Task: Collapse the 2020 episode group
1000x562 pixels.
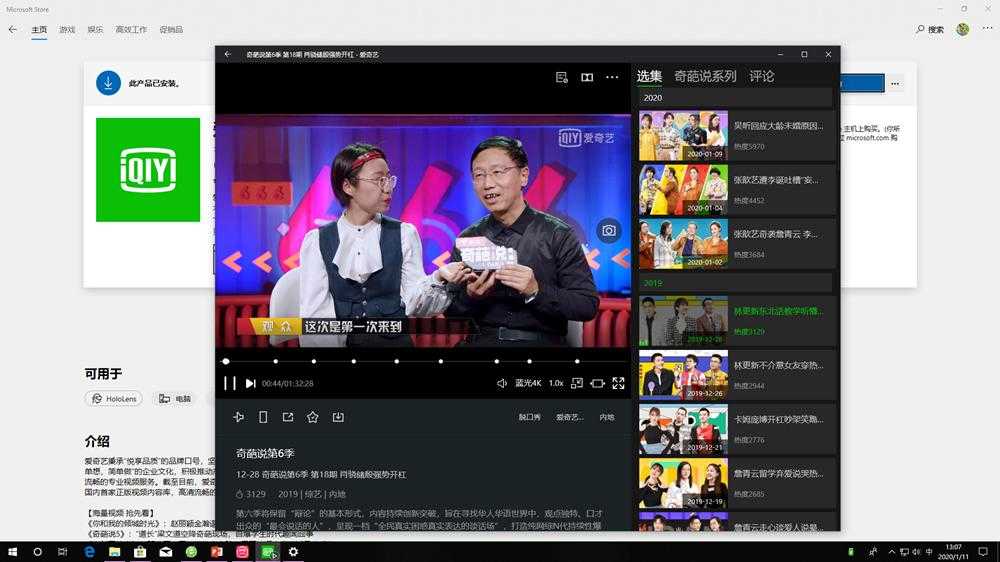Action: 735,98
